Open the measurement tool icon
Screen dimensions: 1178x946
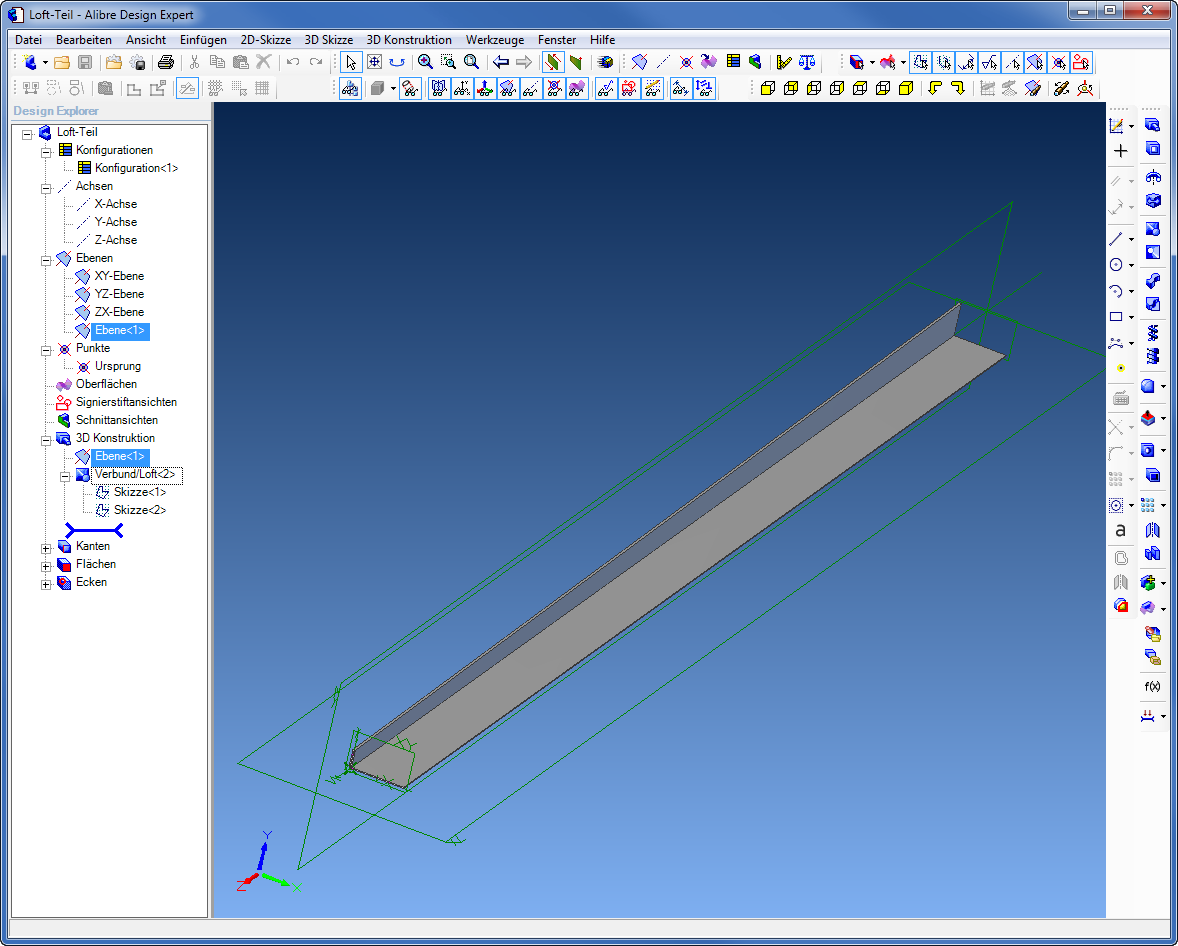pyautogui.click(x=784, y=62)
